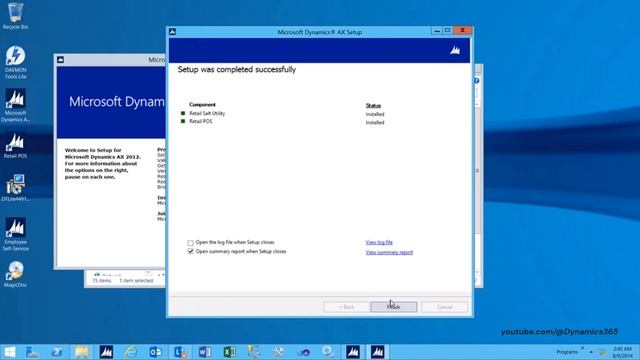The width and height of the screenshot is (640, 360).
Task: Open Server Manager from the taskbar
Action: coord(32,352)
